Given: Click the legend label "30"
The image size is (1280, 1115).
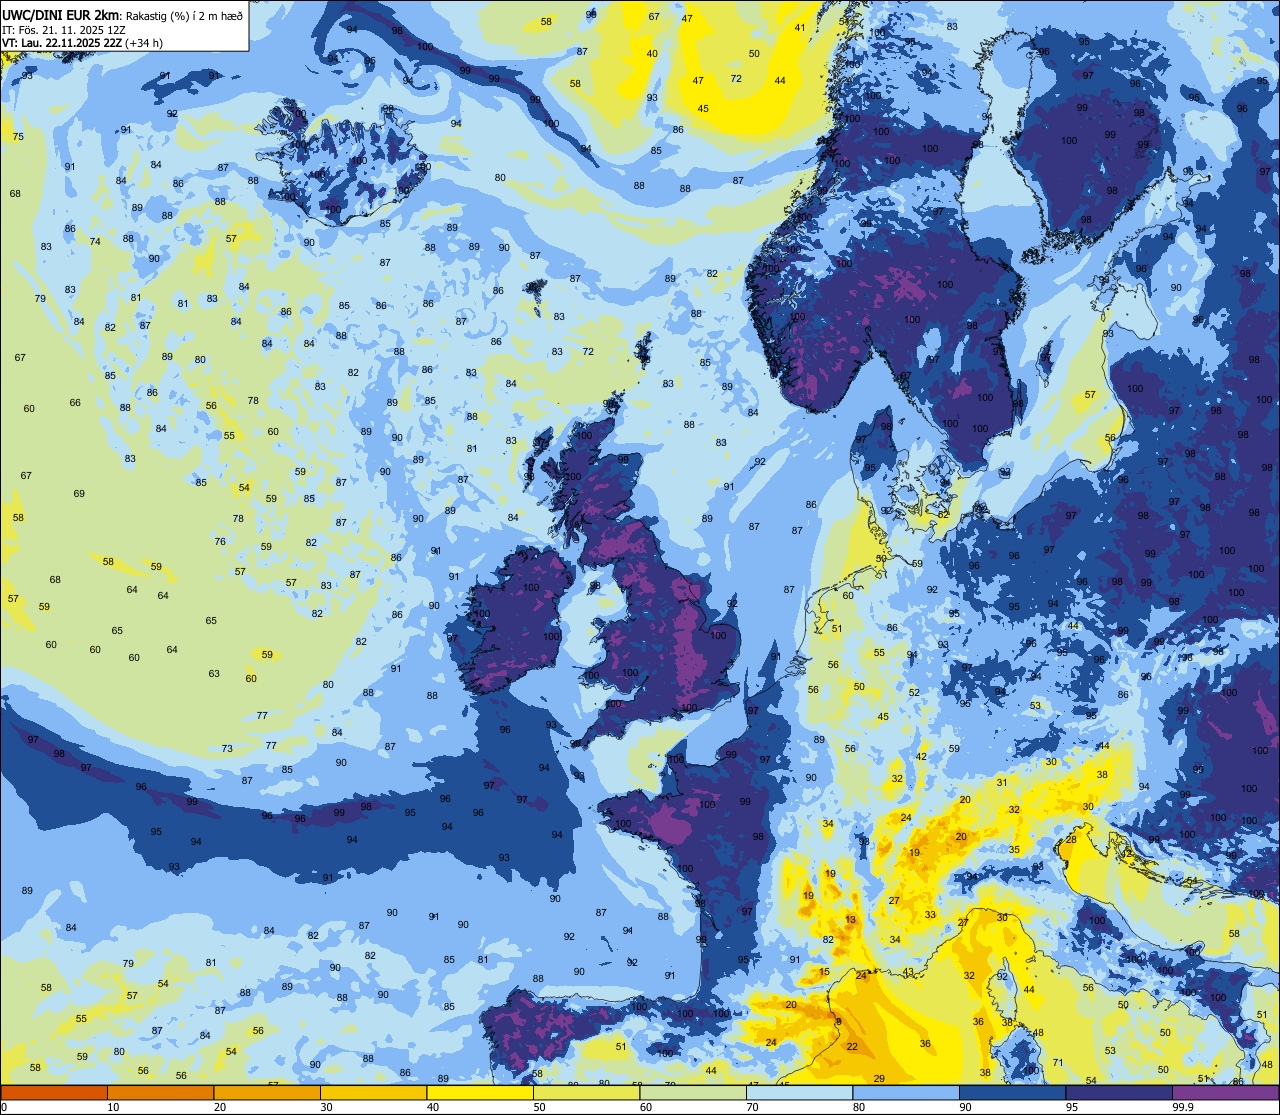Looking at the screenshot, I should point(326,1107).
